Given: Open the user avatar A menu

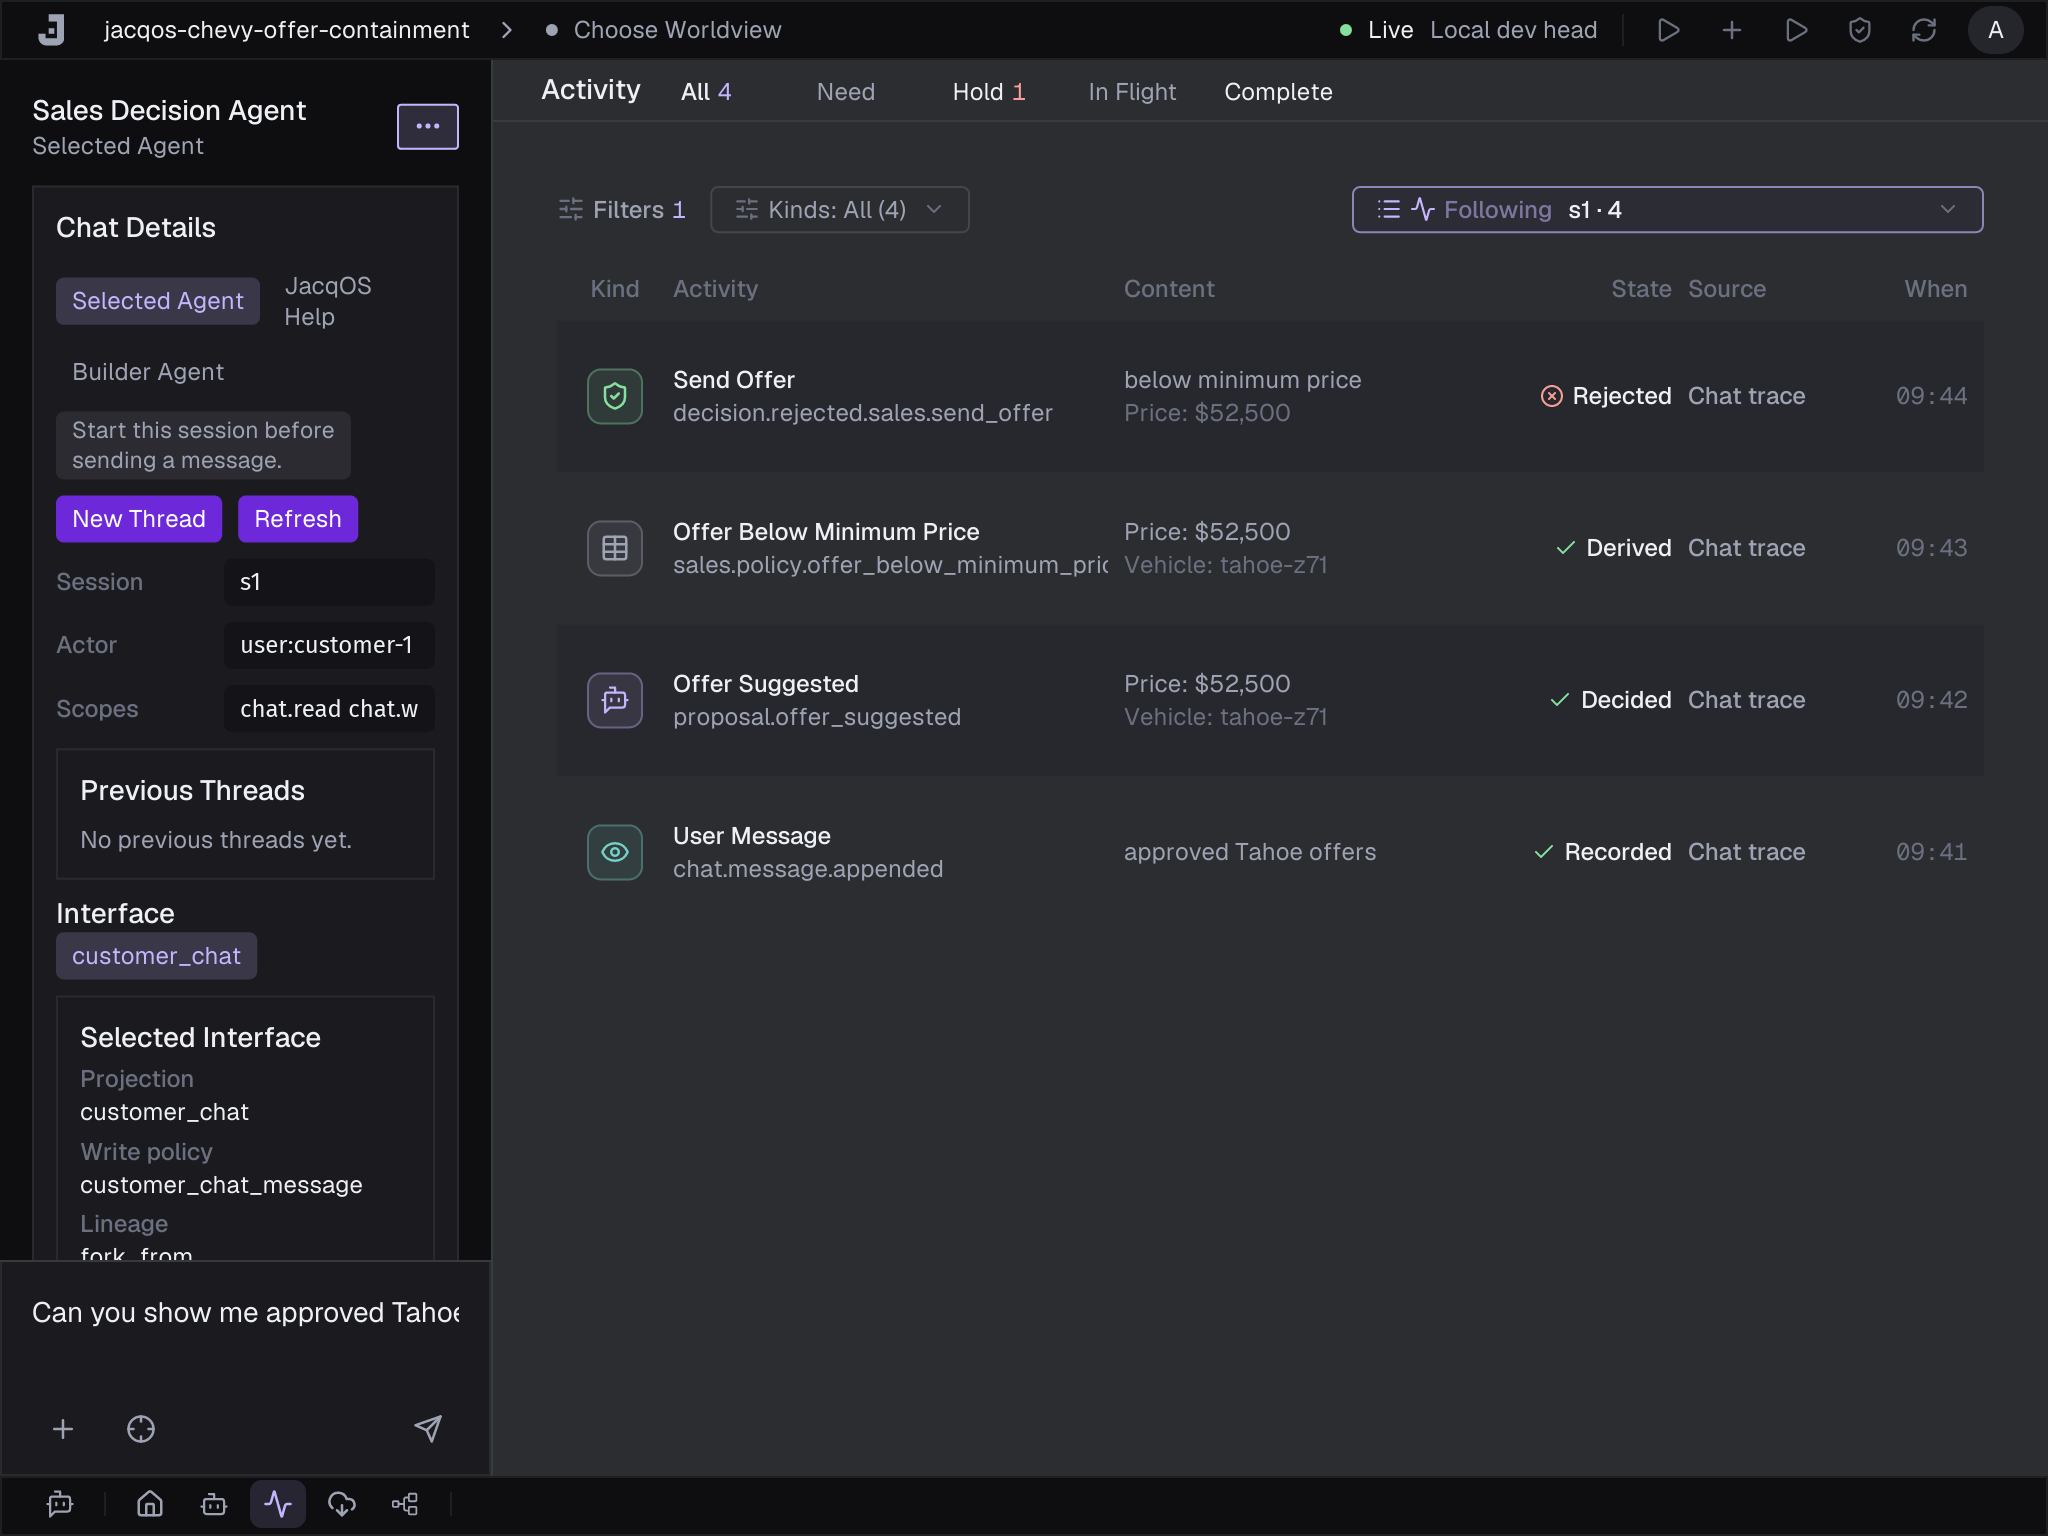Looking at the screenshot, I should [x=1996, y=30].
